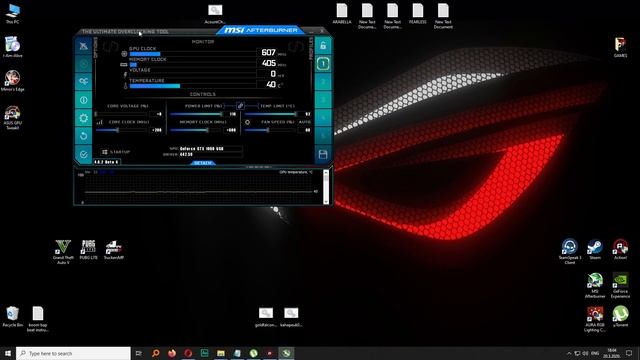The height and width of the screenshot is (360, 640).
Task: Toggle the profile lock icon
Action: click(323, 45)
